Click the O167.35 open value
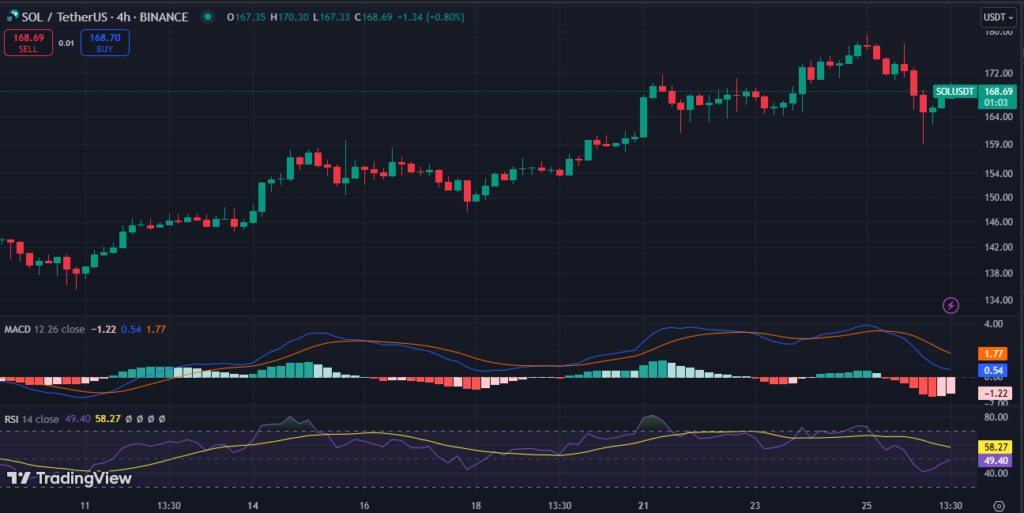The width and height of the screenshot is (1024, 513). pyautogui.click(x=246, y=17)
